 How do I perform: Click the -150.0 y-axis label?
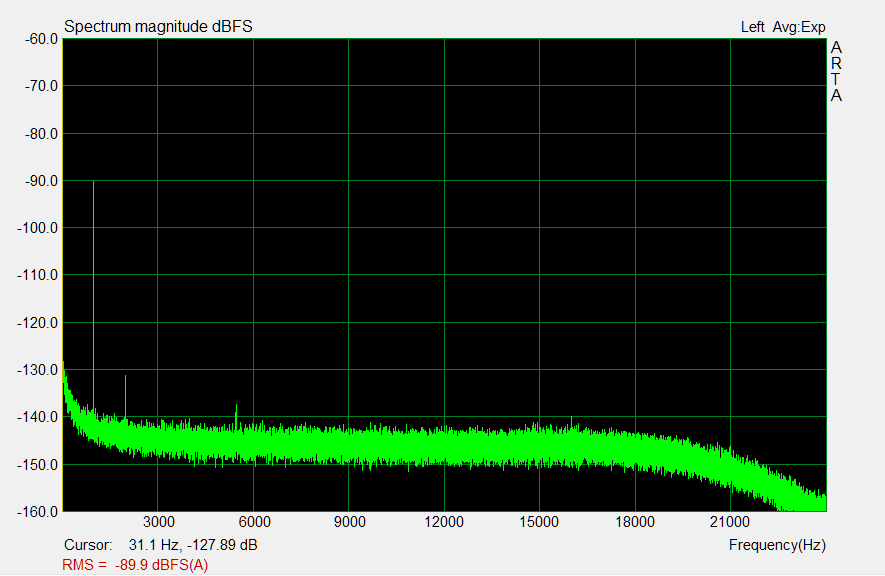(38, 465)
